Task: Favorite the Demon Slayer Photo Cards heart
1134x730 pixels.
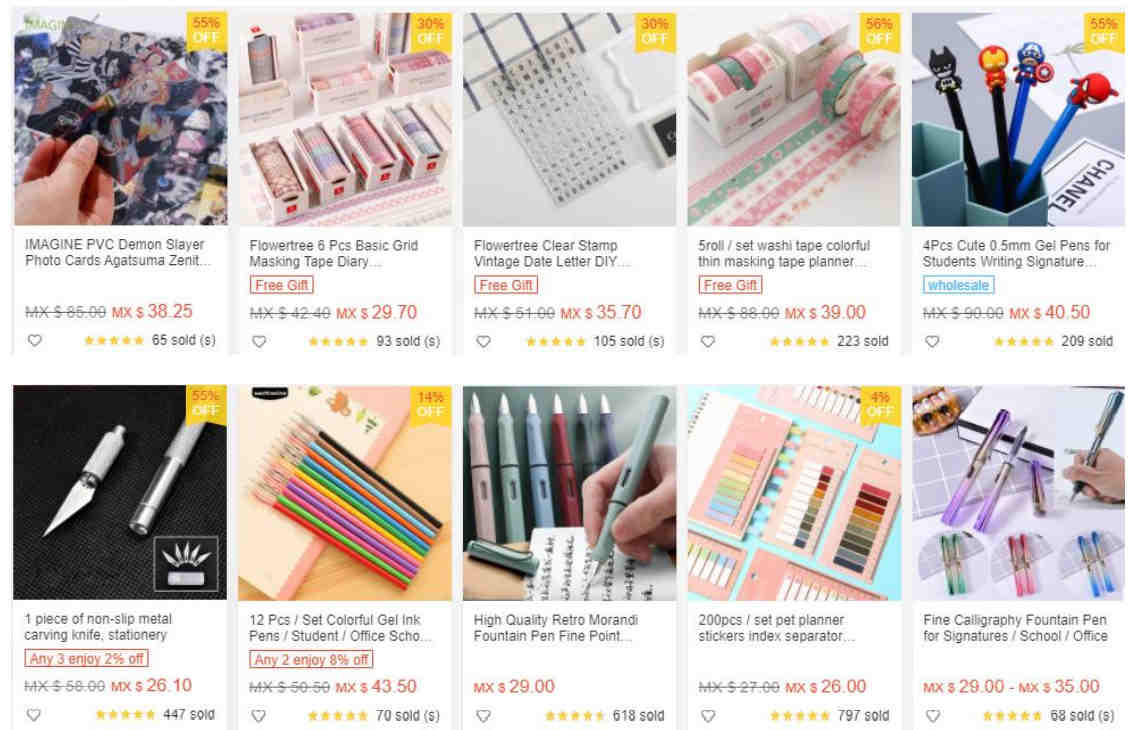Action: (35, 340)
